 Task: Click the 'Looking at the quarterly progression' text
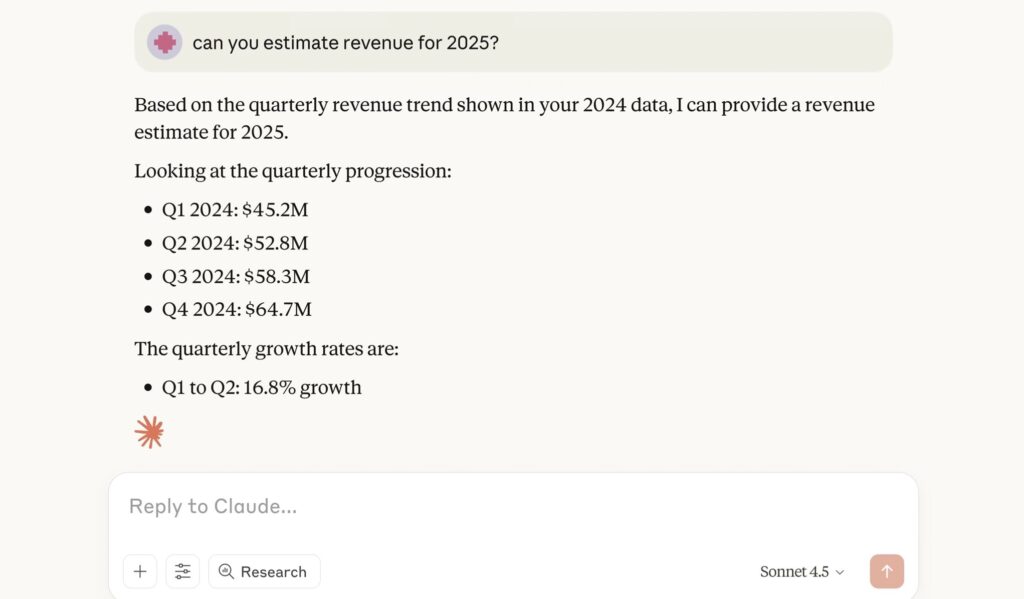[x=293, y=171]
